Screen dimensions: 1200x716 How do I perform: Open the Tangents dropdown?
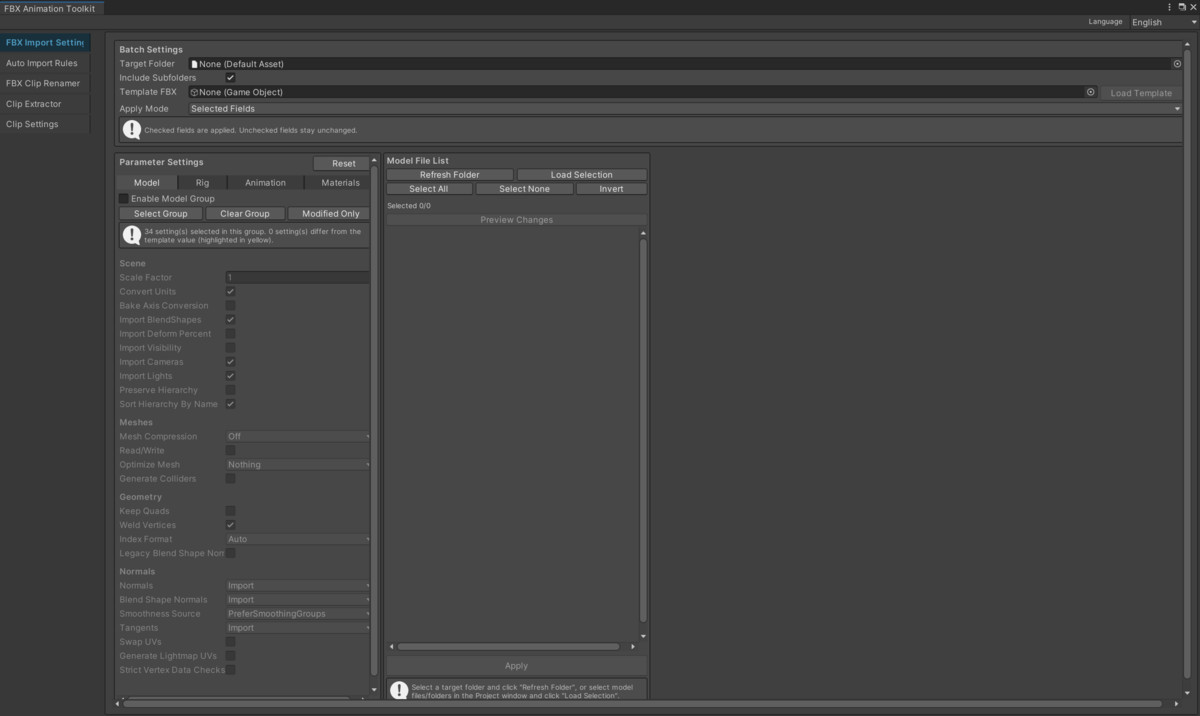pyautogui.click(x=298, y=628)
